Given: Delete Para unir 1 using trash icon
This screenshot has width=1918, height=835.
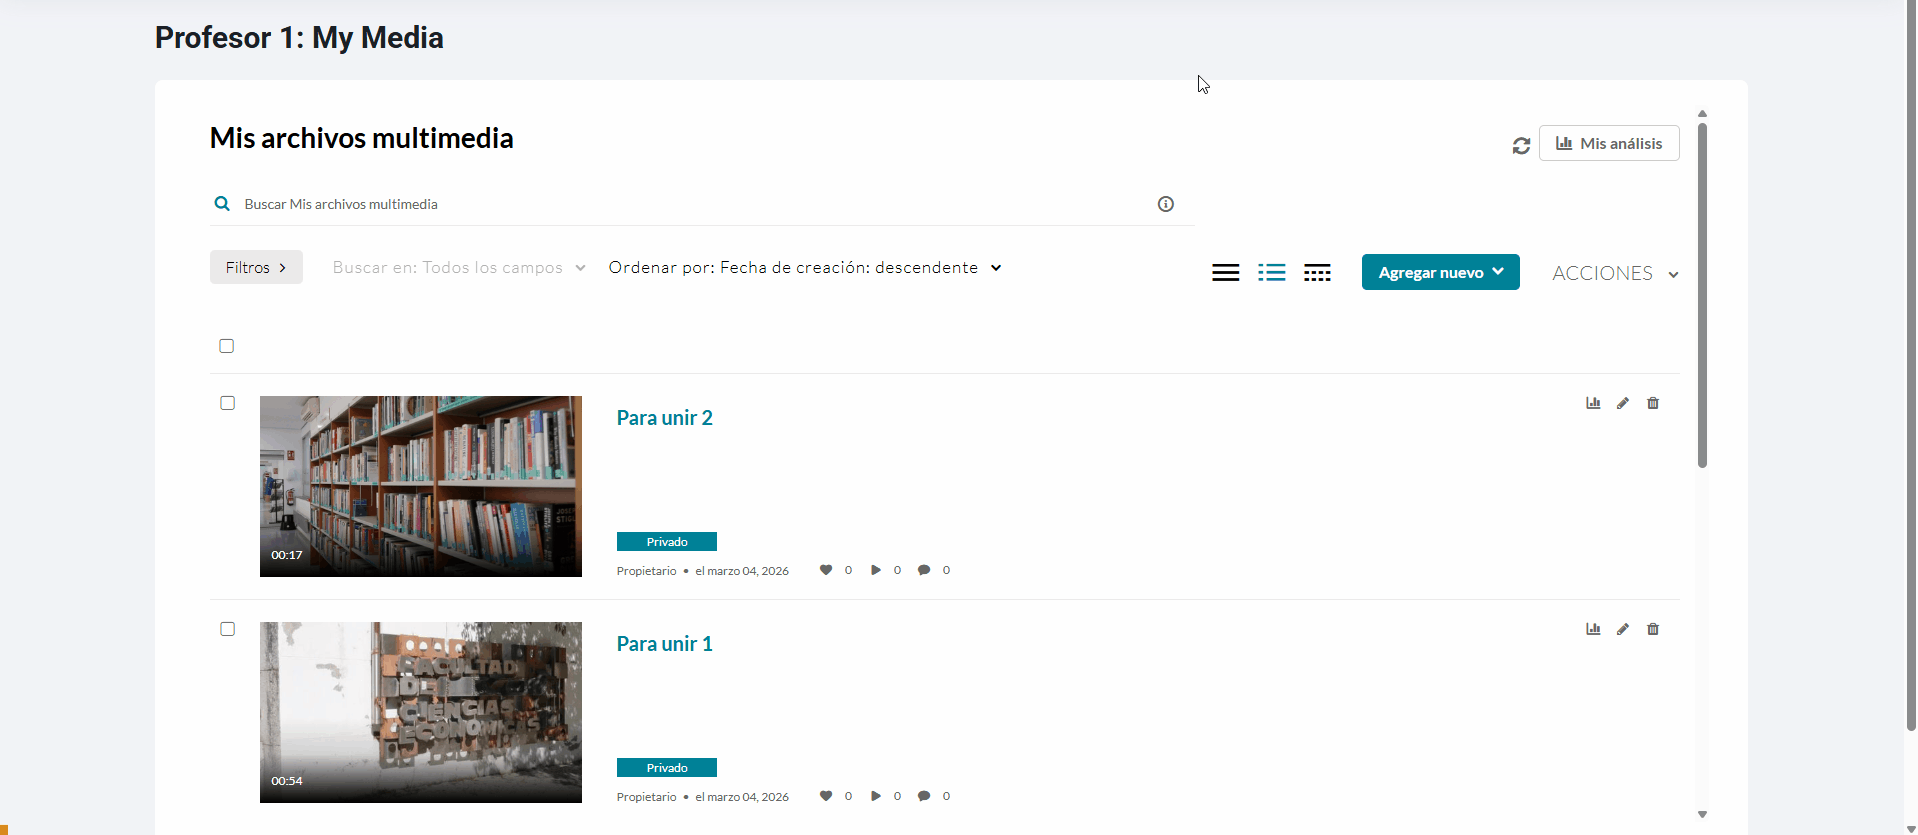Looking at the screenshot, I should (x=1653, y=629).
